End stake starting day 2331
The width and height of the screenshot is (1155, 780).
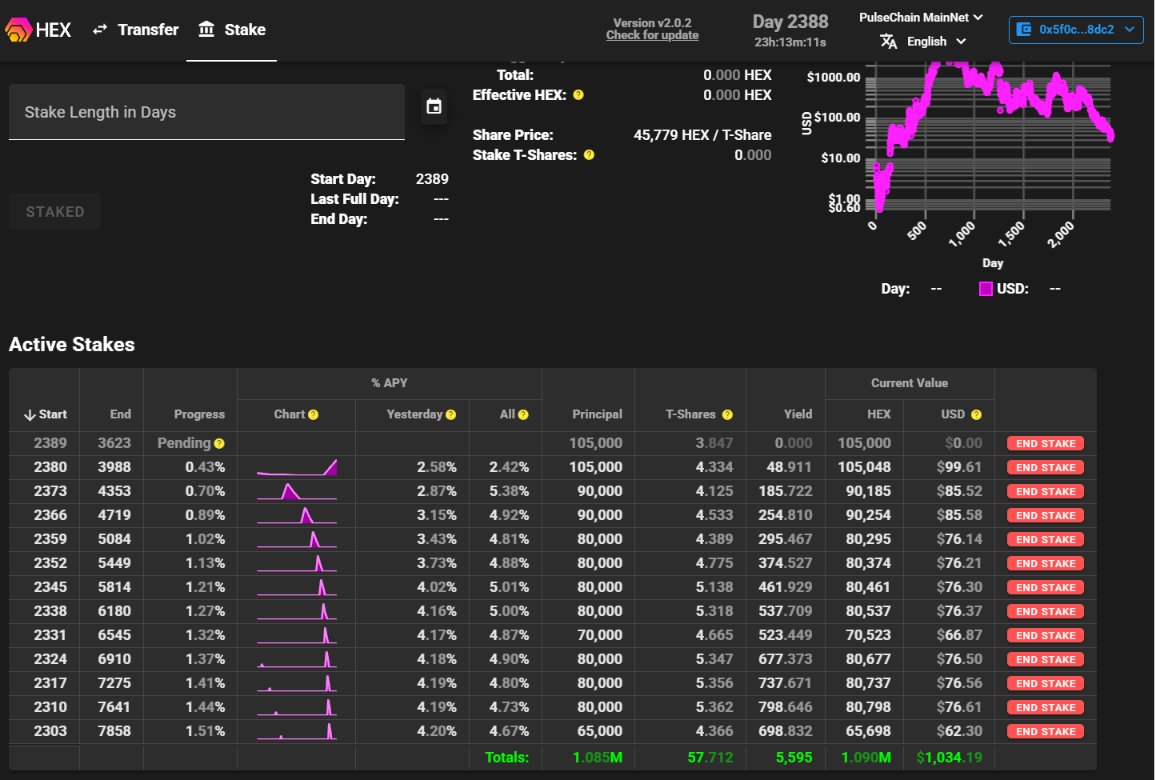pos(1045,636)
